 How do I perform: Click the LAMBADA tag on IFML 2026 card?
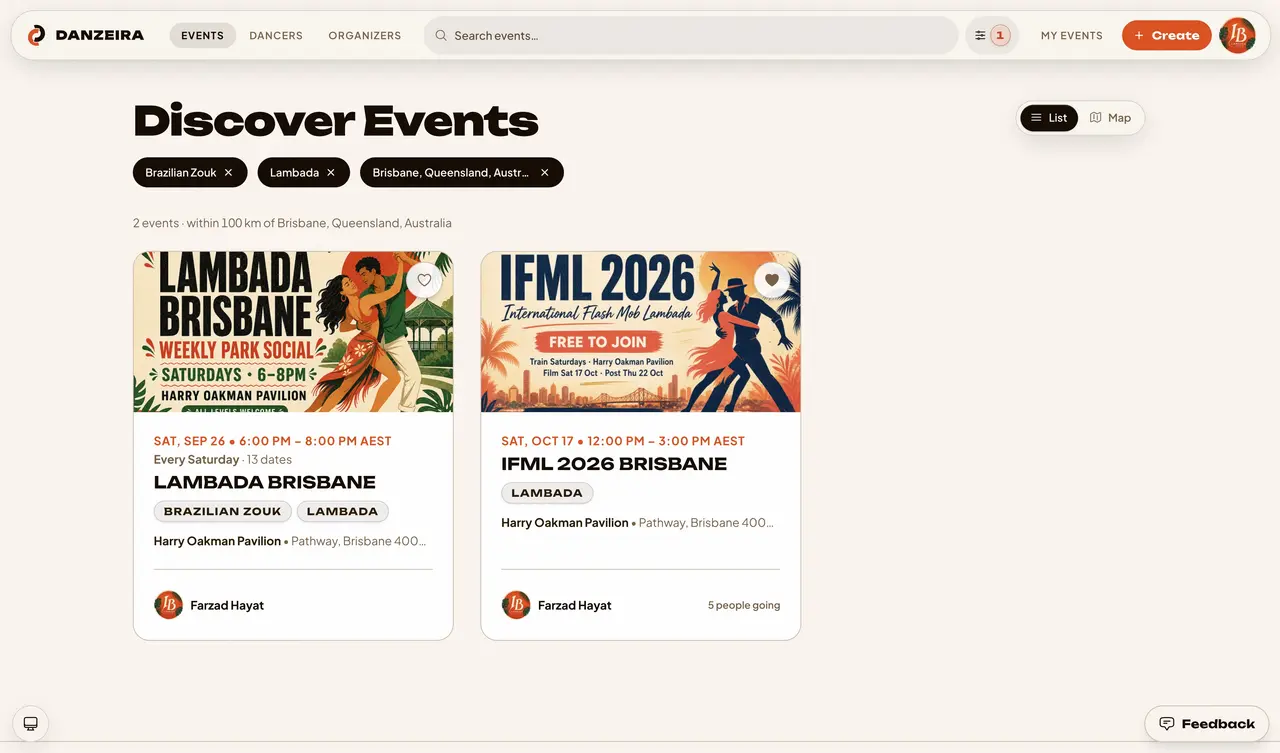[x=547, y=493]
